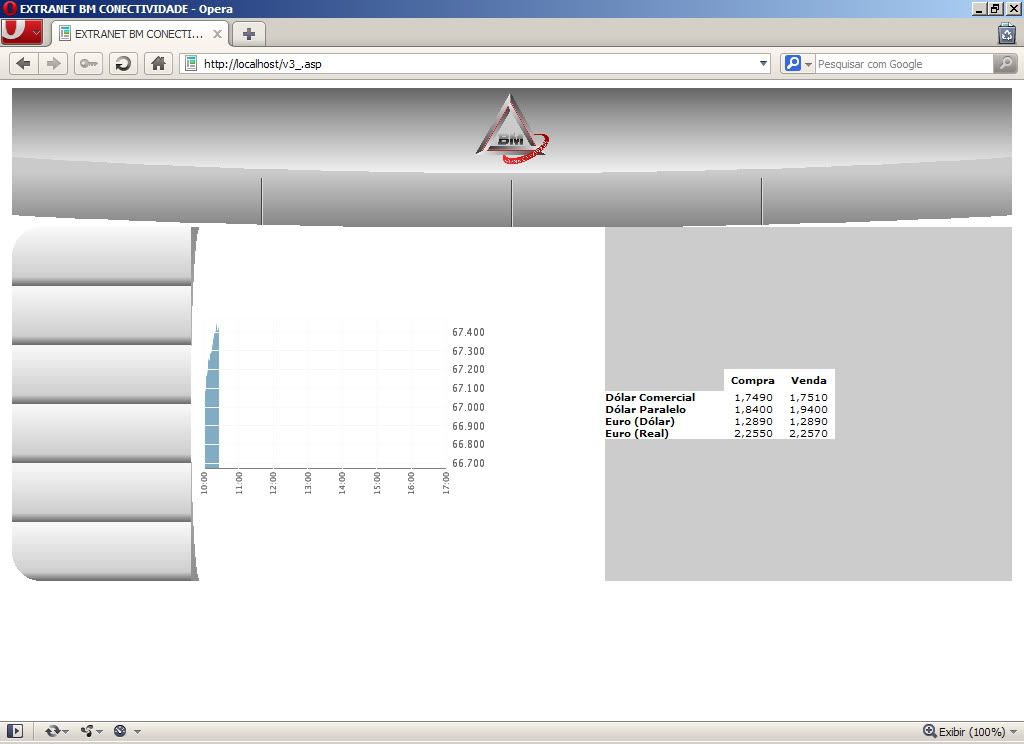Click the browser Back arrow
The width and height of the screenshot is (1024, 744).
point(24,64)
